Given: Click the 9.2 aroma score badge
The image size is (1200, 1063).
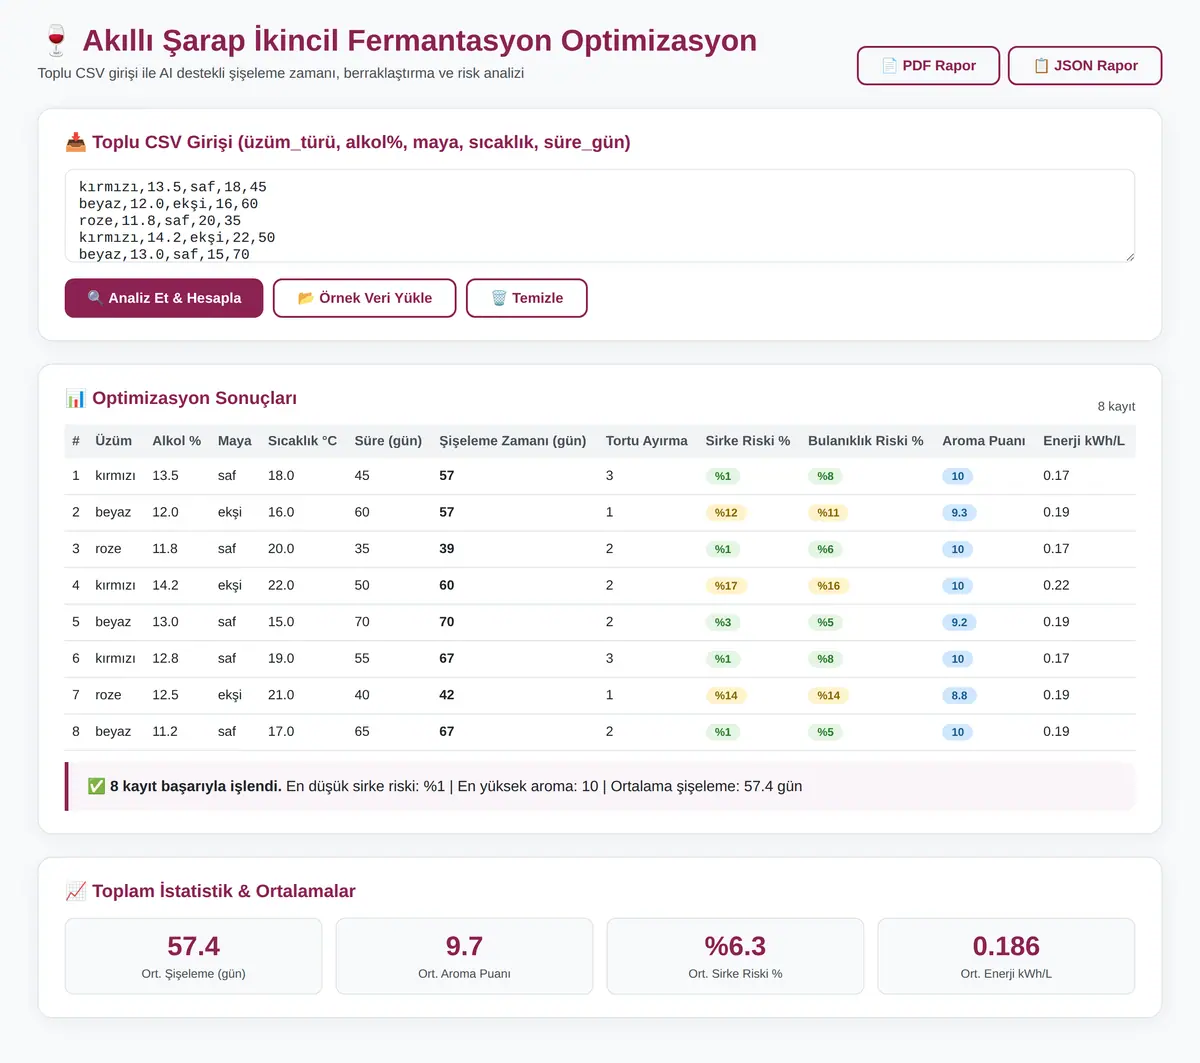Looking at the screenshot, I should (x=959, y=623).
